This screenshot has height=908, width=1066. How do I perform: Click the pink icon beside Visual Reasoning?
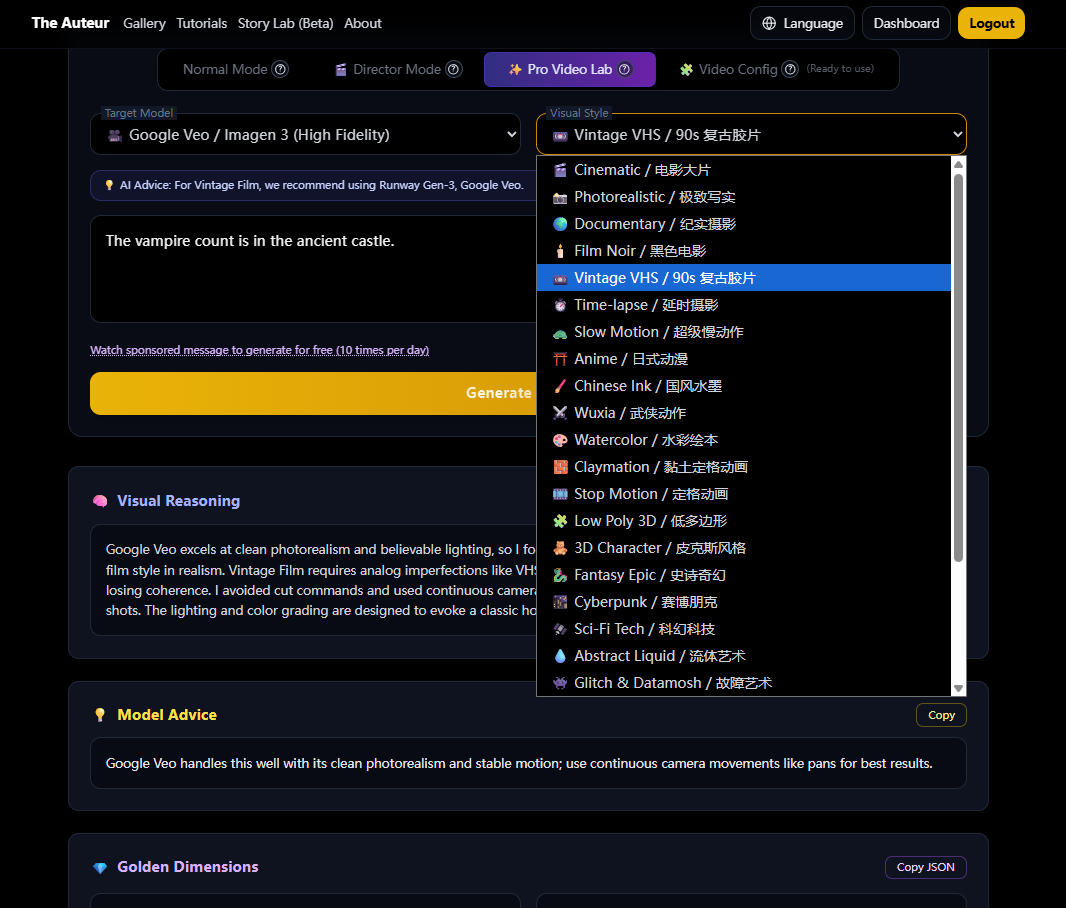click(x=99, y=501)
